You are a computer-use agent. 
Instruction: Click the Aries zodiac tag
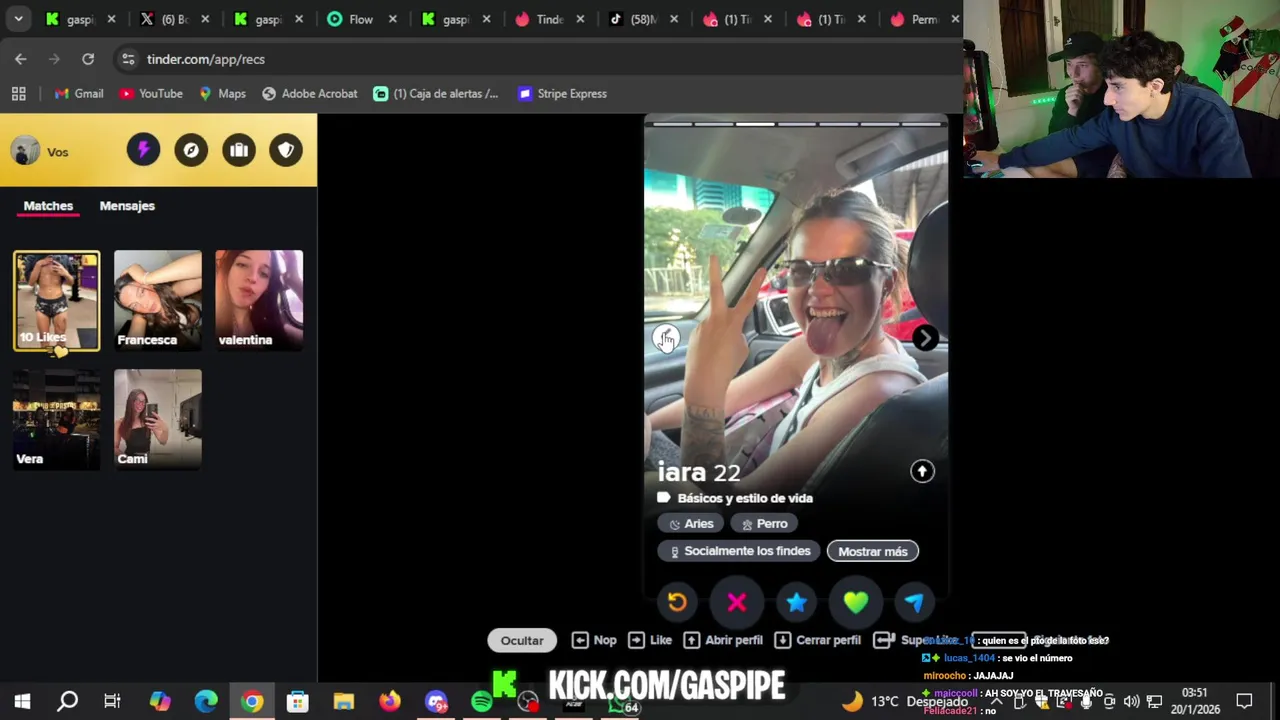tap(691, 523)
